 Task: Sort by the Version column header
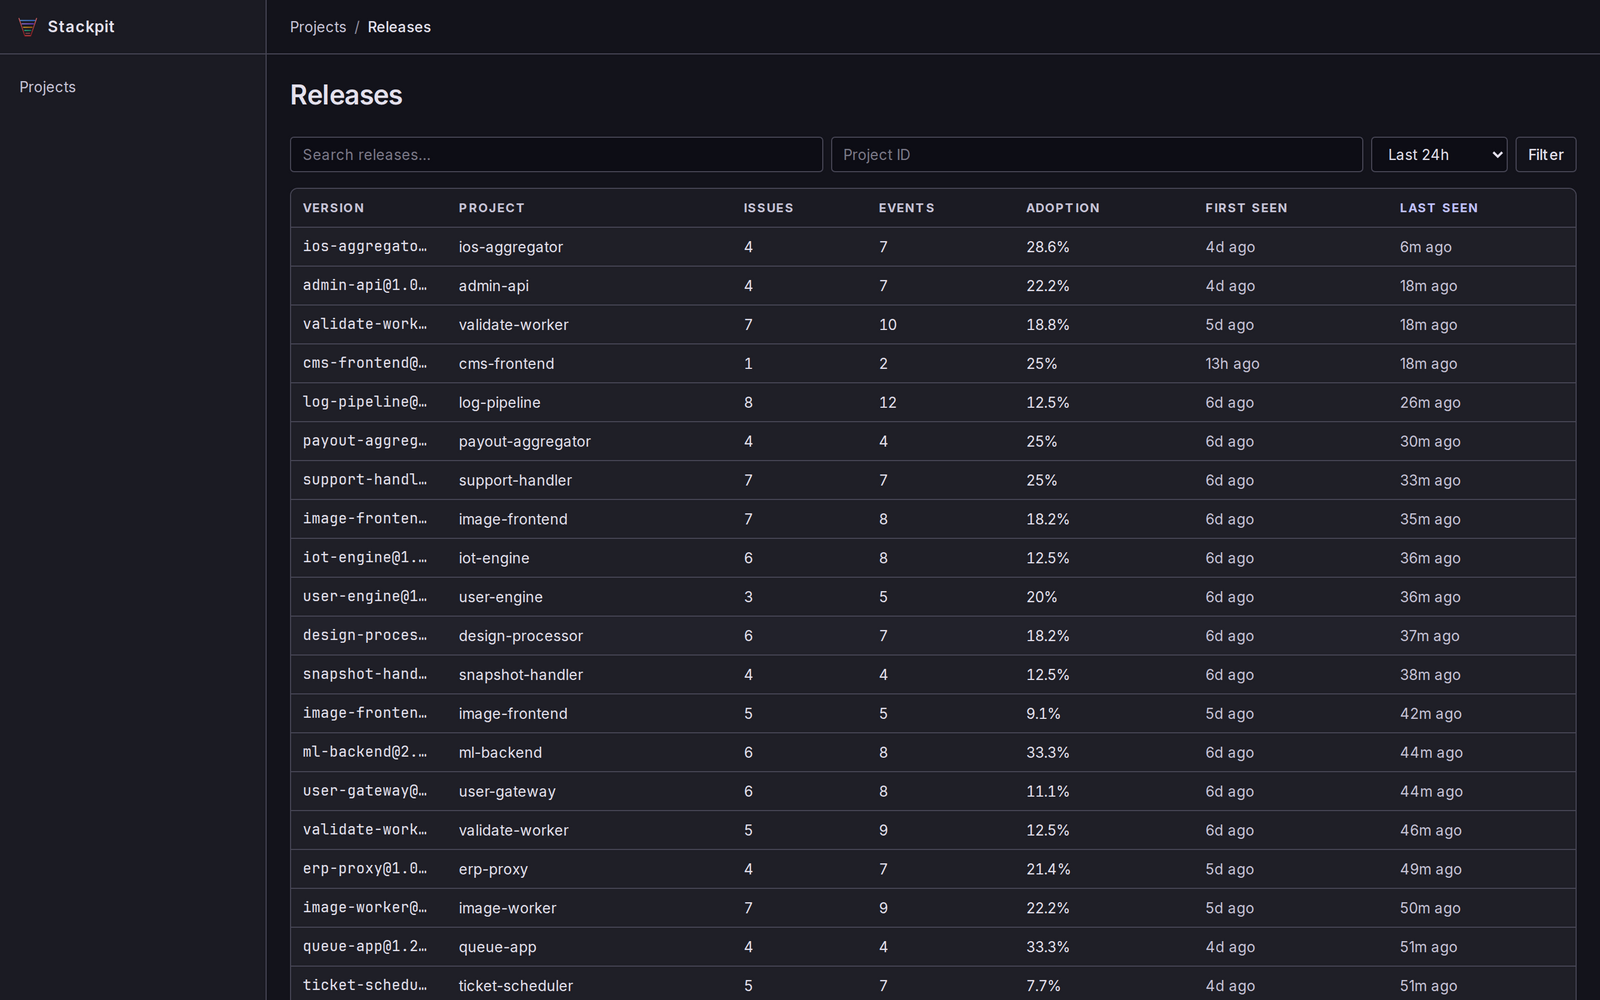coord(334,208)
